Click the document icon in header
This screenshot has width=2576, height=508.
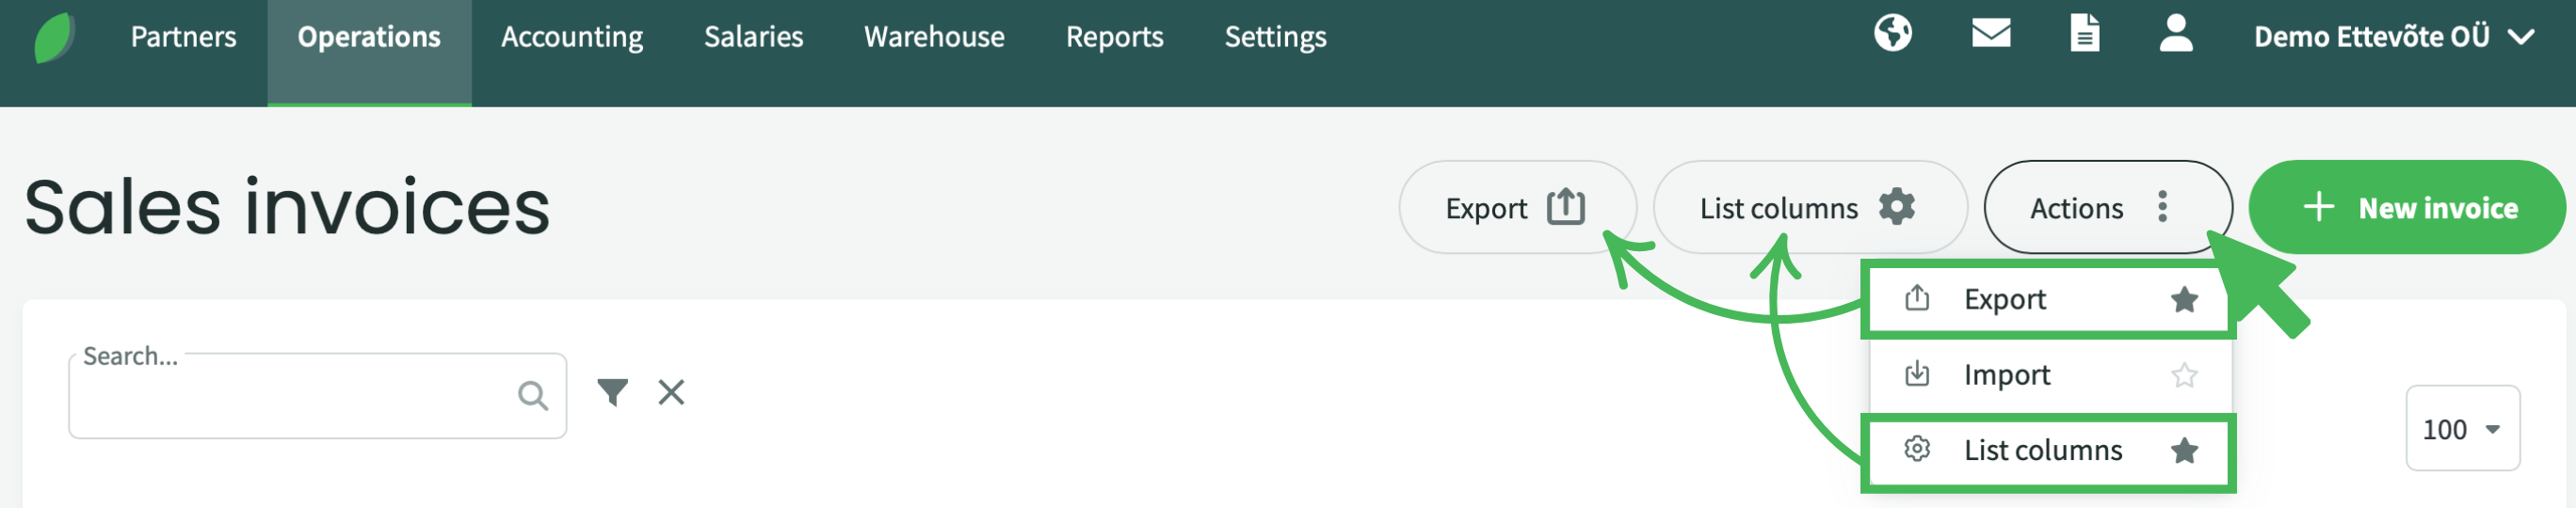tap(2084, 33)
